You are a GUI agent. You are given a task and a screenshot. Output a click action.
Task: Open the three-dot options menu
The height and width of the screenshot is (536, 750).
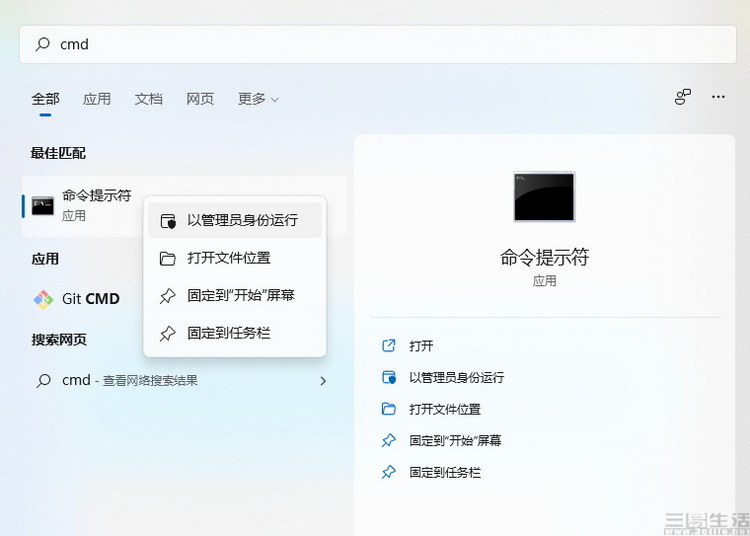pos(718,97)
